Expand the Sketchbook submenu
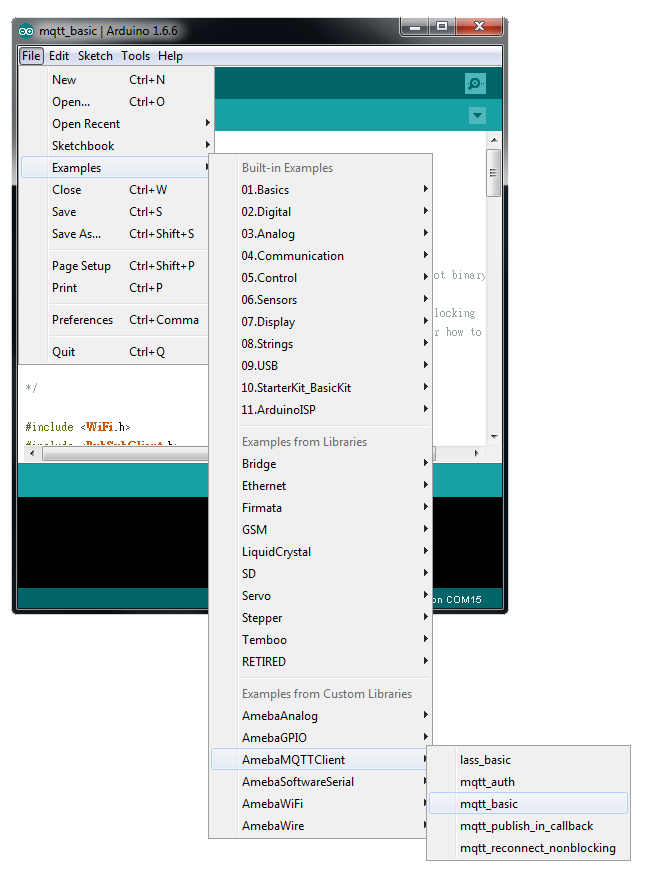This screenshot has width=645, height=871. pos(117,146)
